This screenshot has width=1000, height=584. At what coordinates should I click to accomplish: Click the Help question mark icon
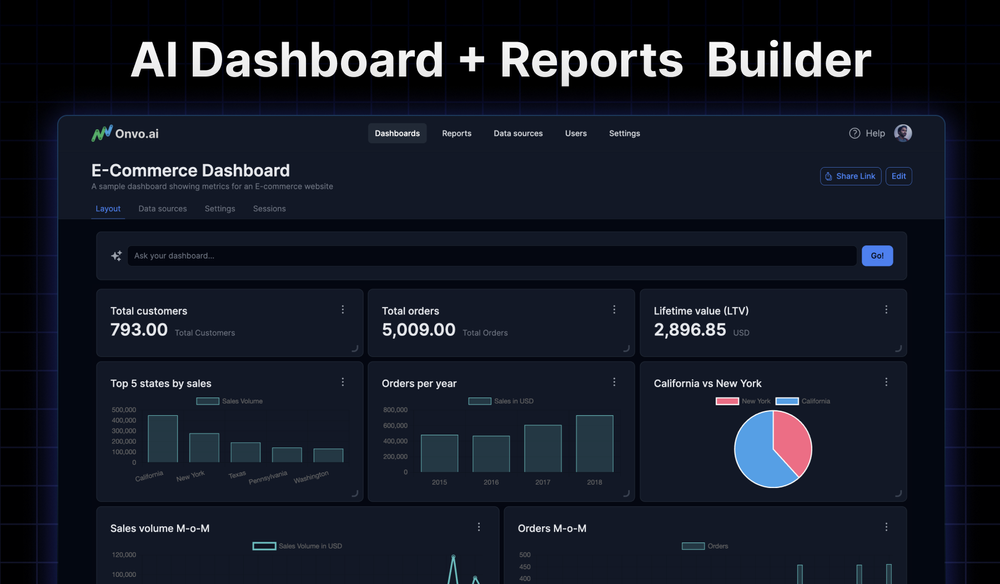pyautogui.click(x=855, y=133)
